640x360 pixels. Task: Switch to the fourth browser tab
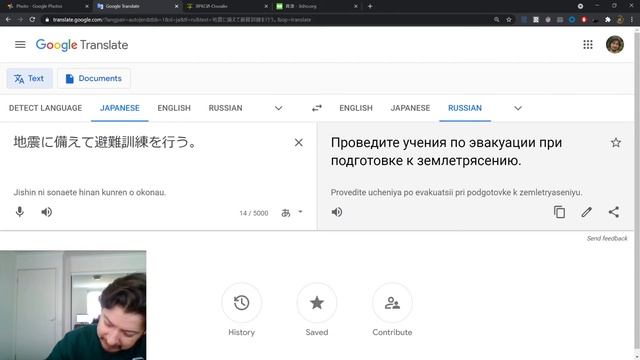316,6
